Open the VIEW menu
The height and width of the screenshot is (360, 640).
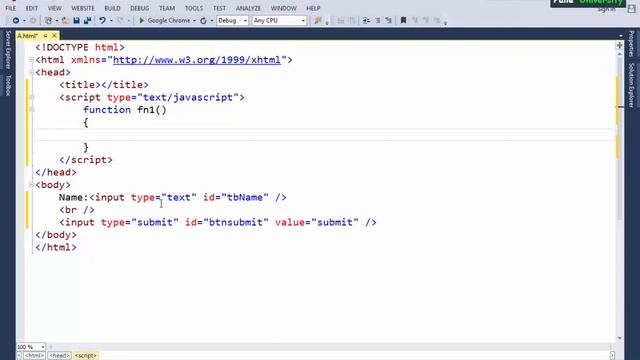[x=54, y=8]
